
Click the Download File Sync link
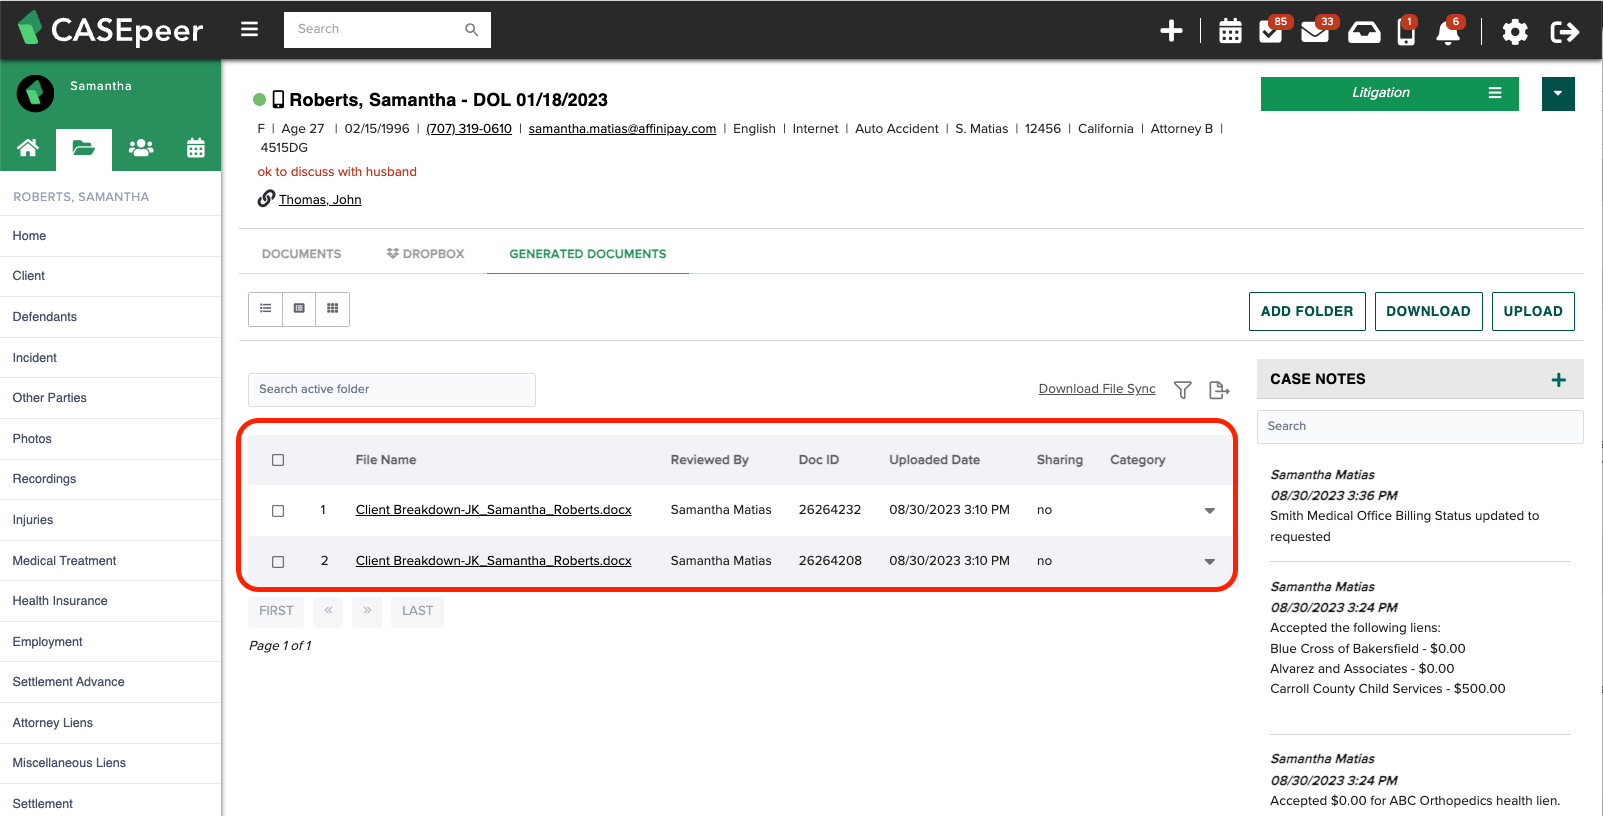(x=1096, y=389)
